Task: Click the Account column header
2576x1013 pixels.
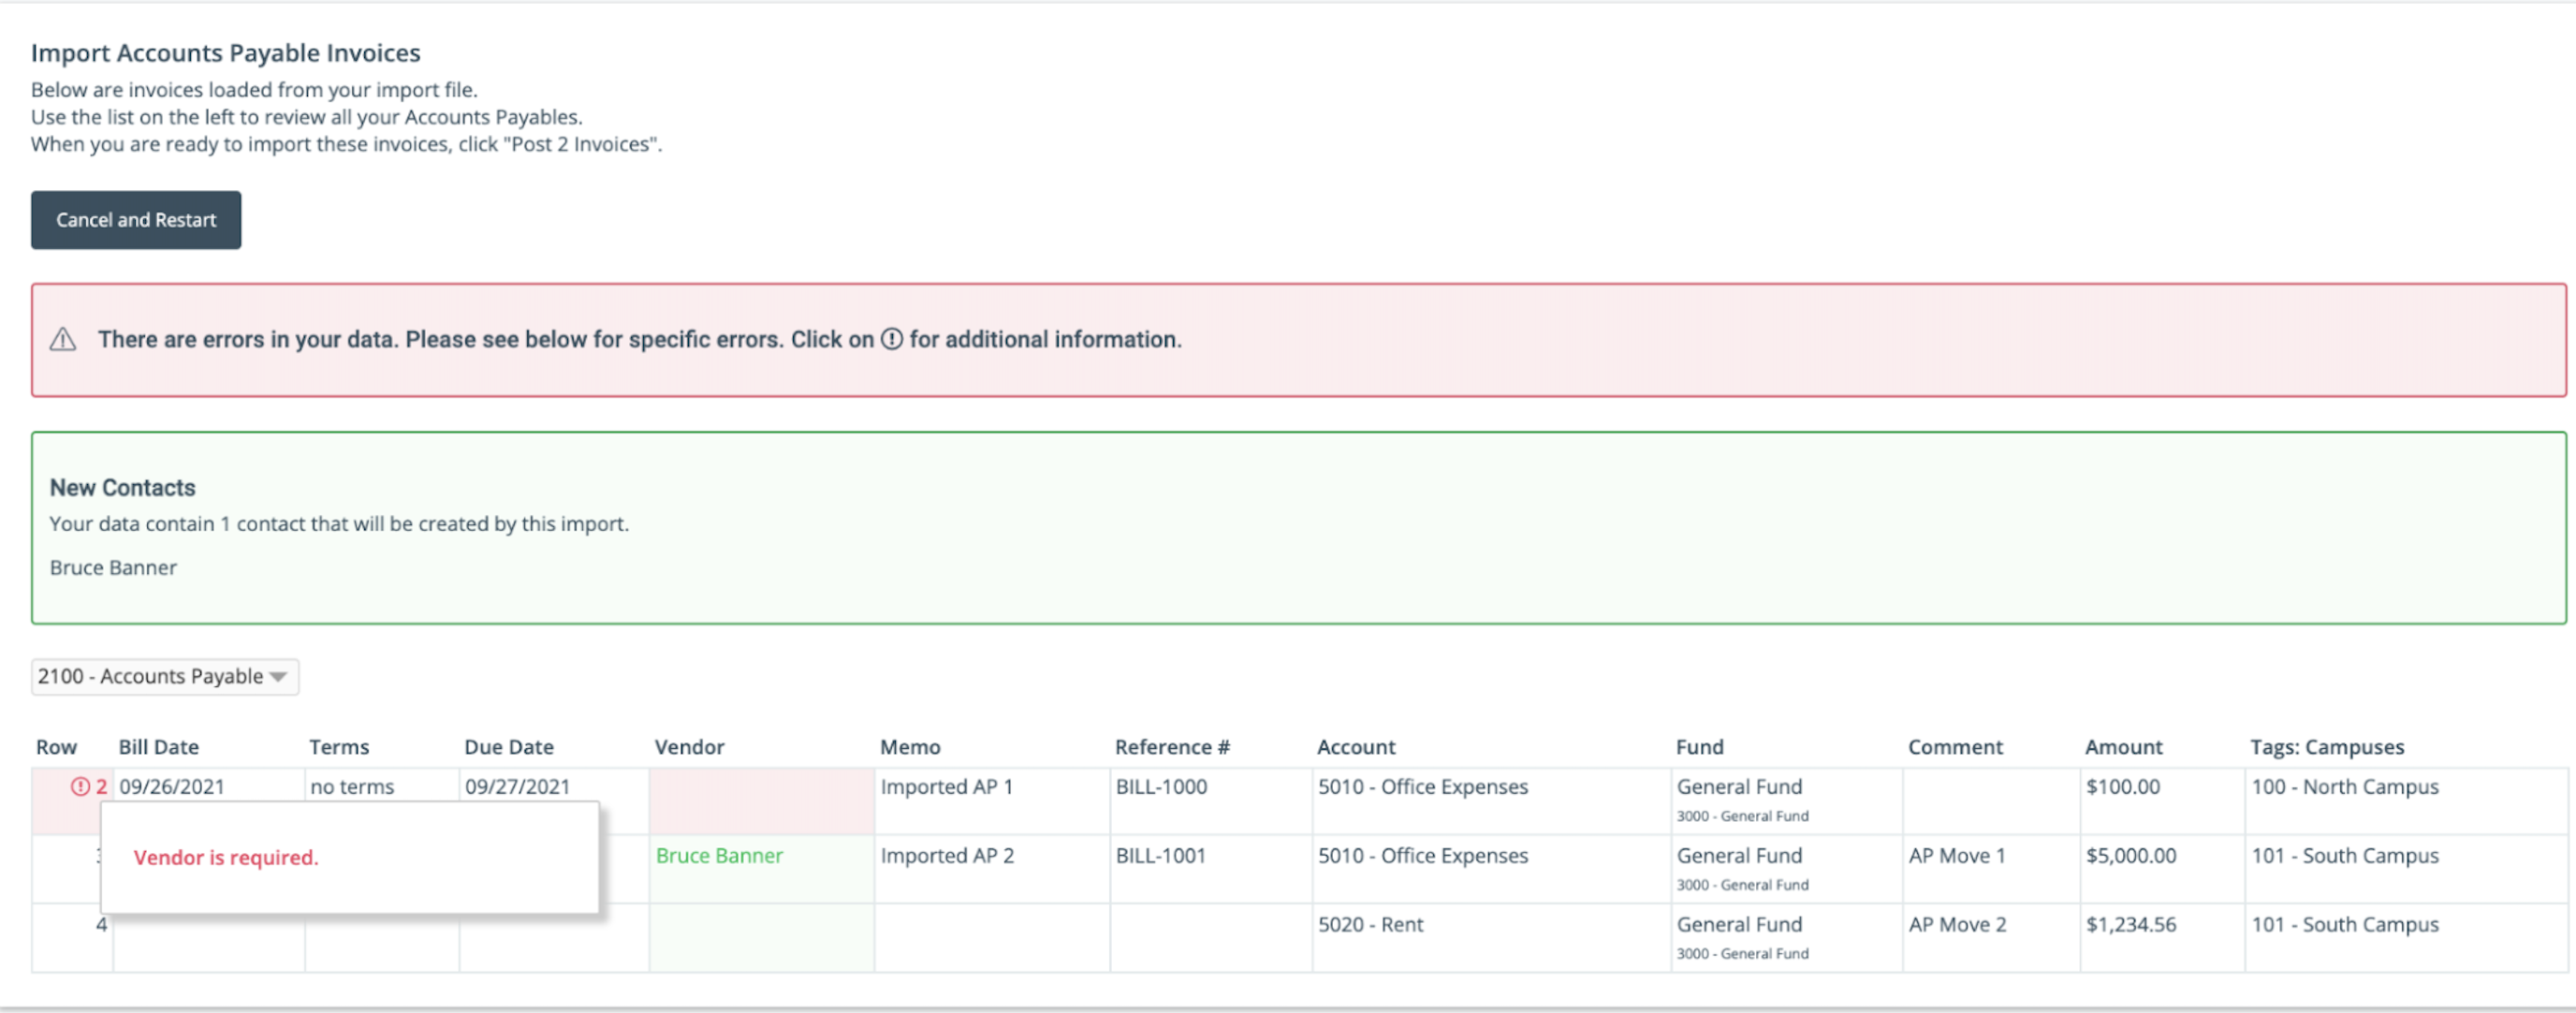Action: point(1356,747)
